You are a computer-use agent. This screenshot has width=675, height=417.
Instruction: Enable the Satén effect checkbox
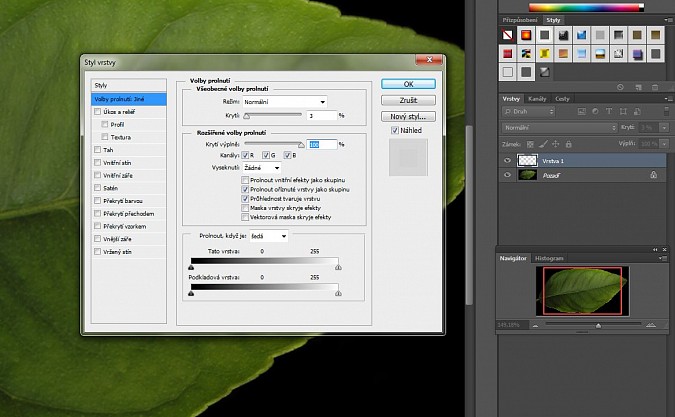pyautogui.click(x=97, y=188)
